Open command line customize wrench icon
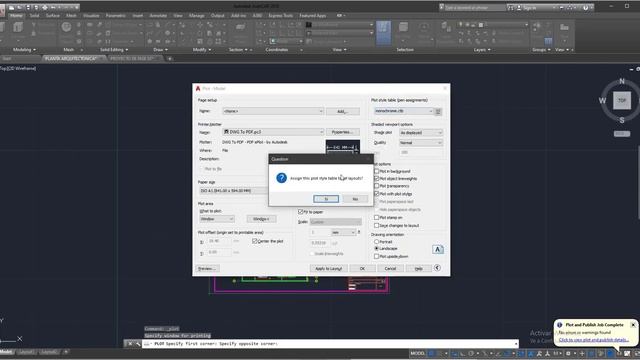This screenshot has width=640, height=360. tap(138, 344)
